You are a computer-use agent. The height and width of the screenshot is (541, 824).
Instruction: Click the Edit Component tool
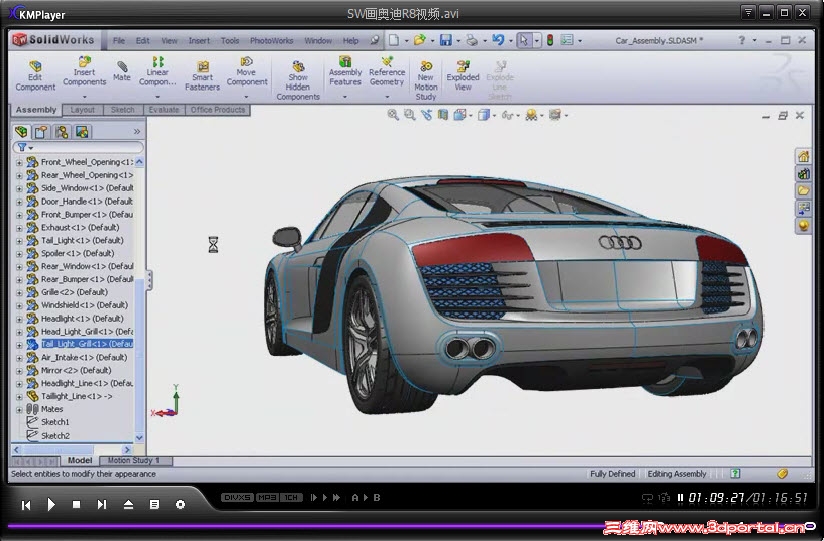point(35,76)
